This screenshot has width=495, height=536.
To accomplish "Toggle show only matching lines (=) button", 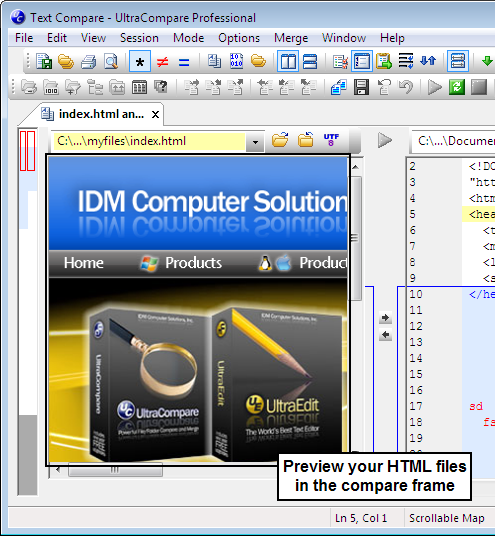I will [x=184, y=62].
